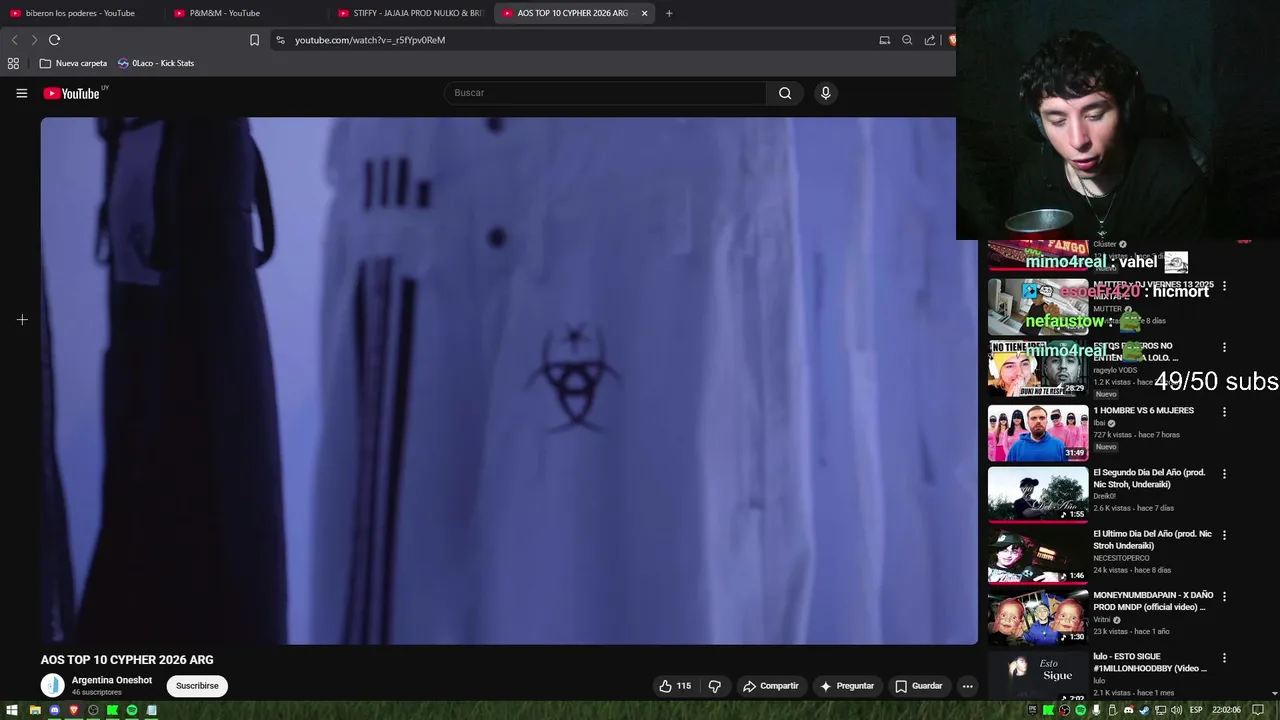Open Epic Games tray icon

pos(1032,710)
